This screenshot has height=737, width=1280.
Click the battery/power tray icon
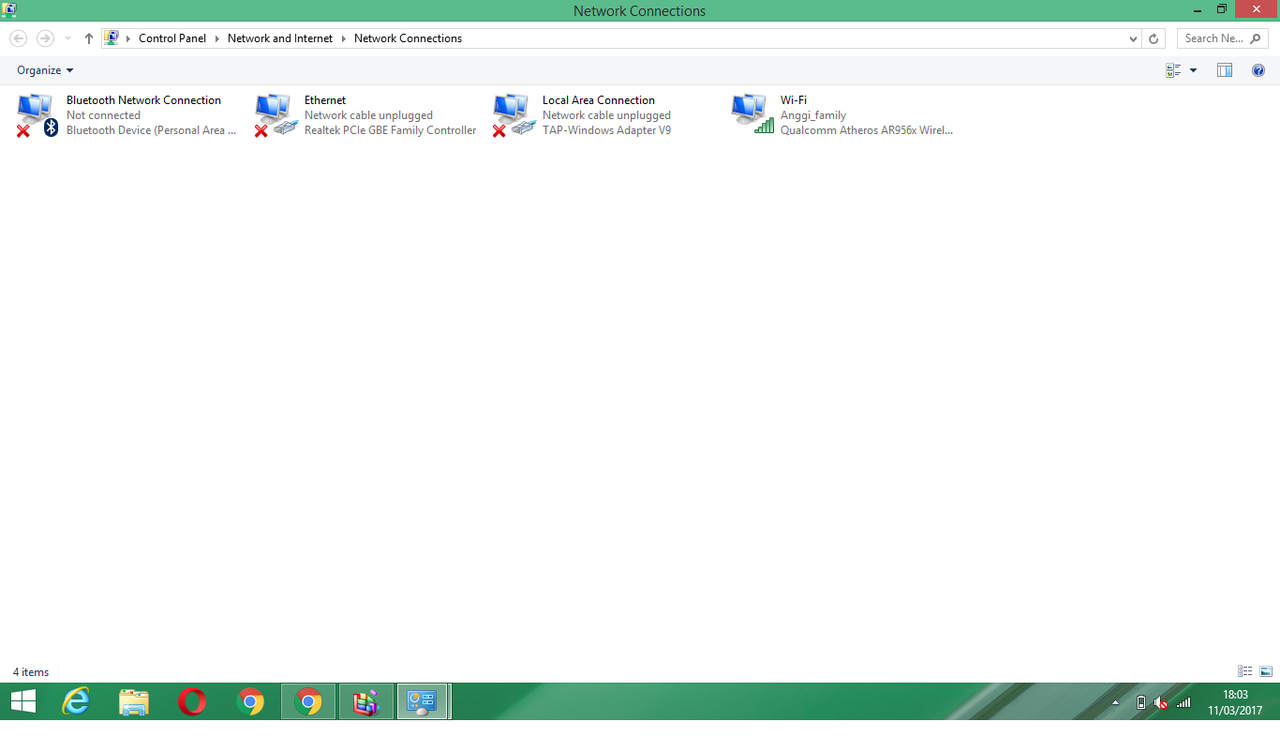[x=1141, y=703]
